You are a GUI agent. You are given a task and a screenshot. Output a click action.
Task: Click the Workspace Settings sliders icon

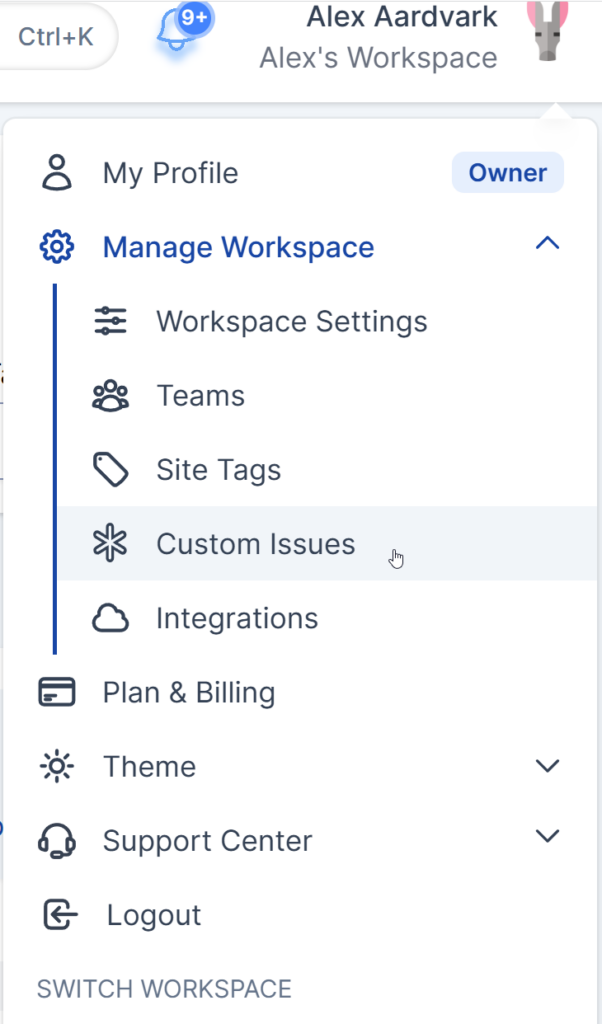(x=110, y=321)
